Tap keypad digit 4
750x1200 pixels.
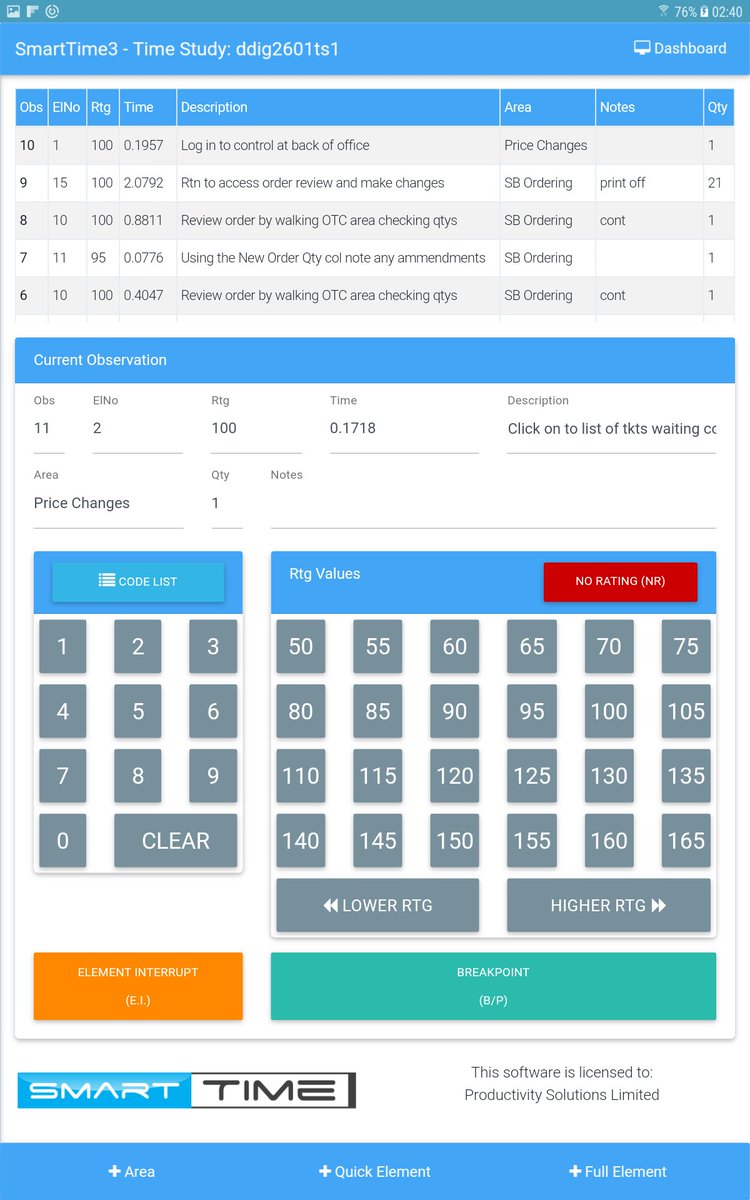point(62,711)
